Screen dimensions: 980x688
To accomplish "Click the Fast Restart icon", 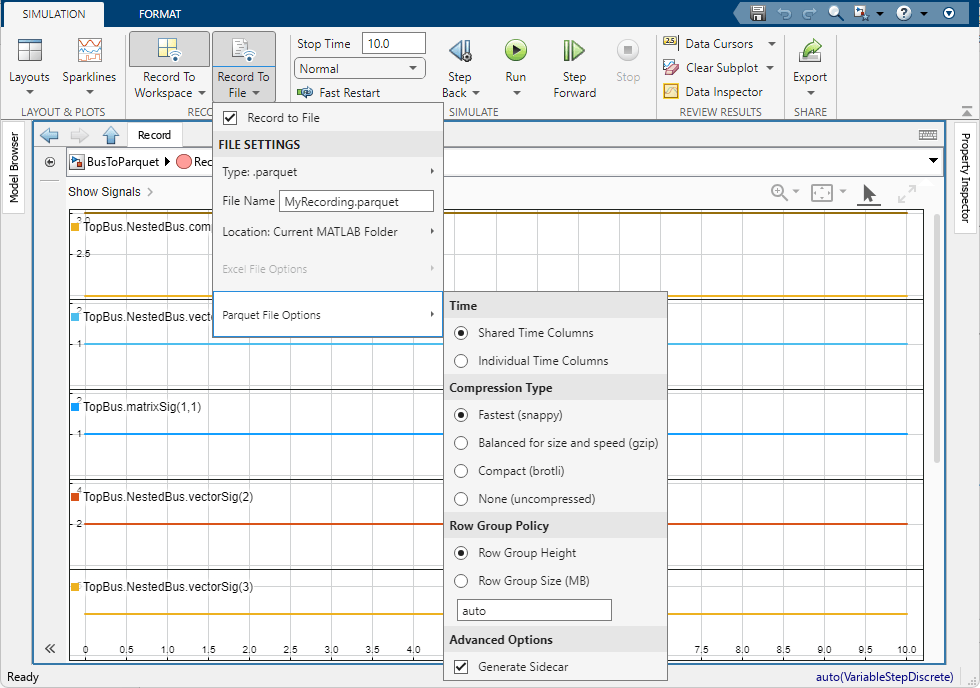I will (305, 92).
